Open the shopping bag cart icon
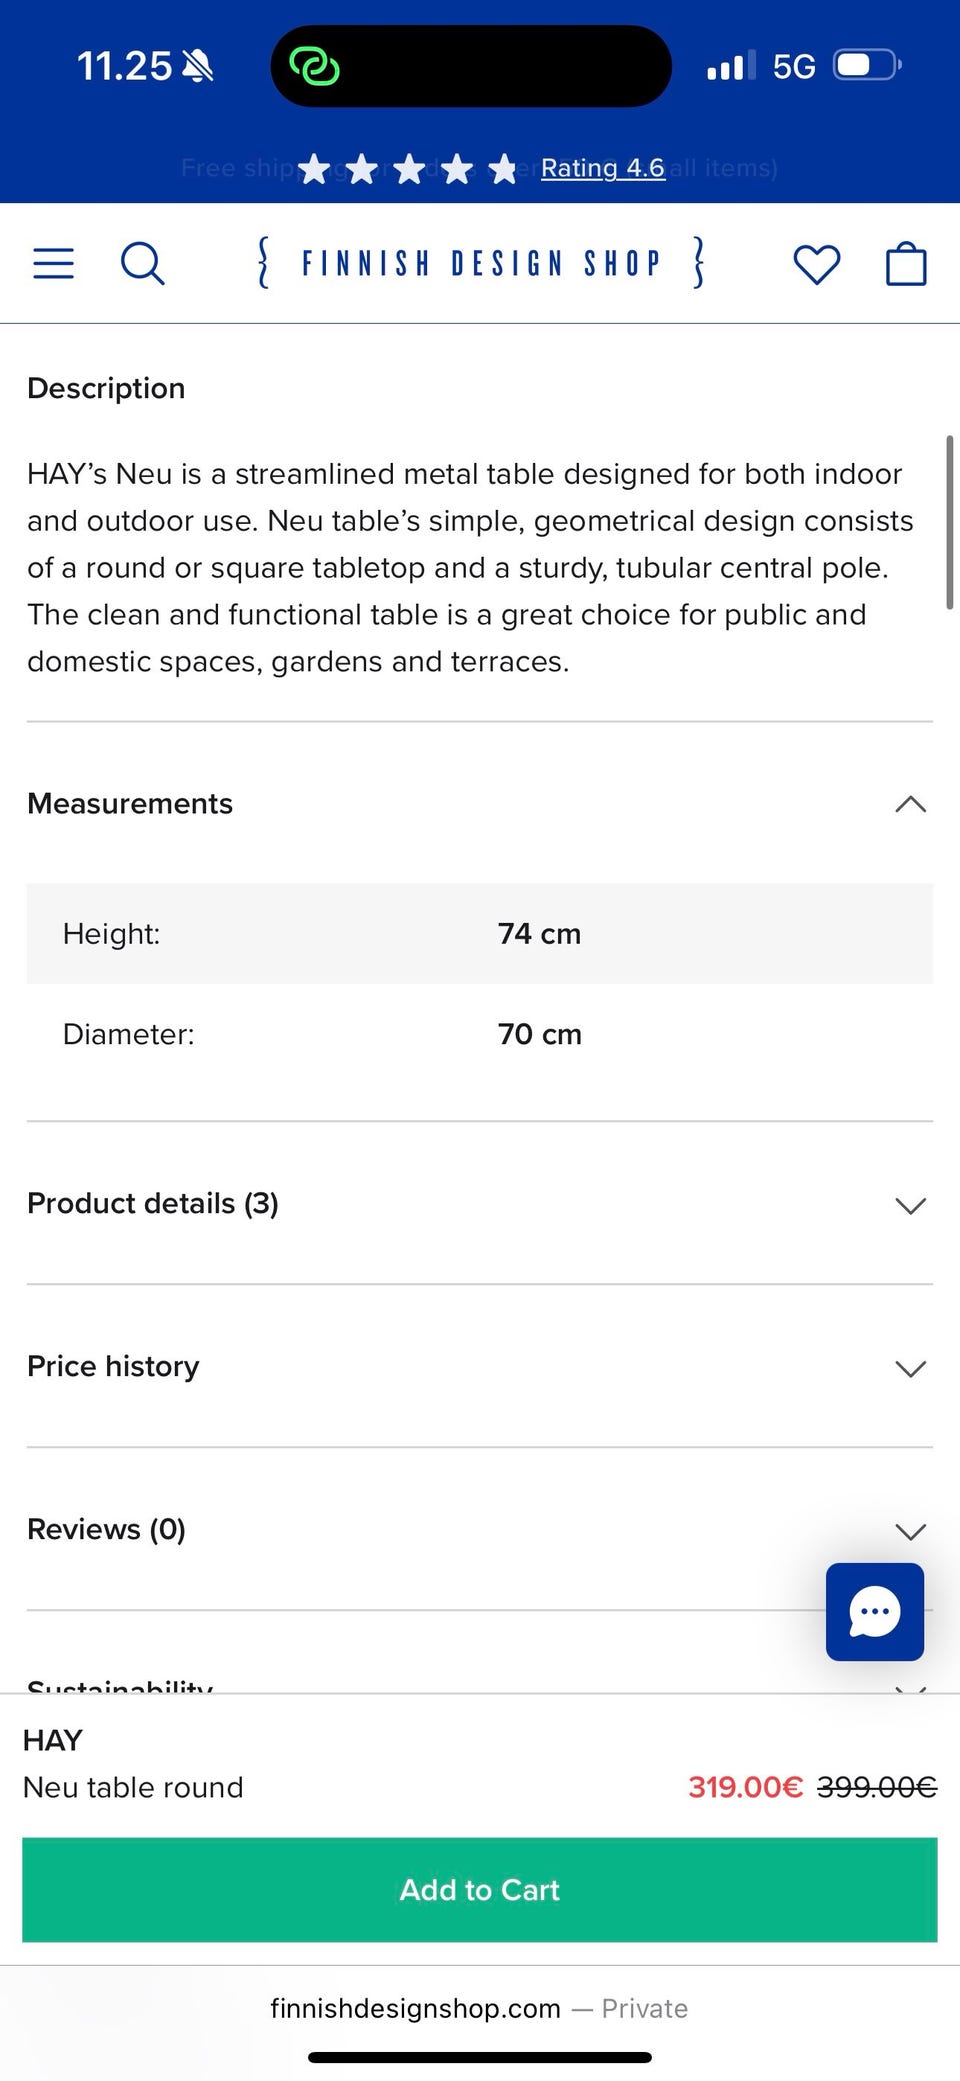Screen dimensions: 960x2081 click(x=906, y=264)
